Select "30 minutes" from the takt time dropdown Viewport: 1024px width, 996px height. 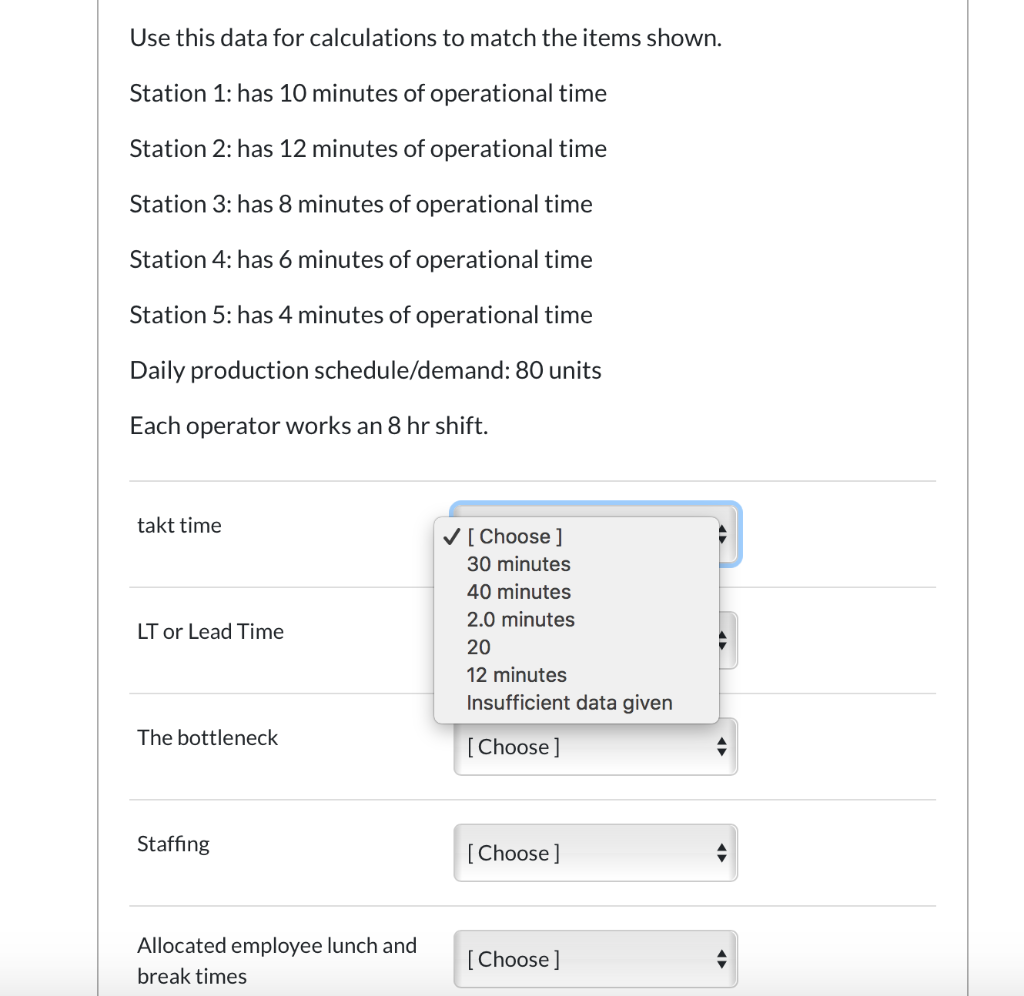coord(518,564)
